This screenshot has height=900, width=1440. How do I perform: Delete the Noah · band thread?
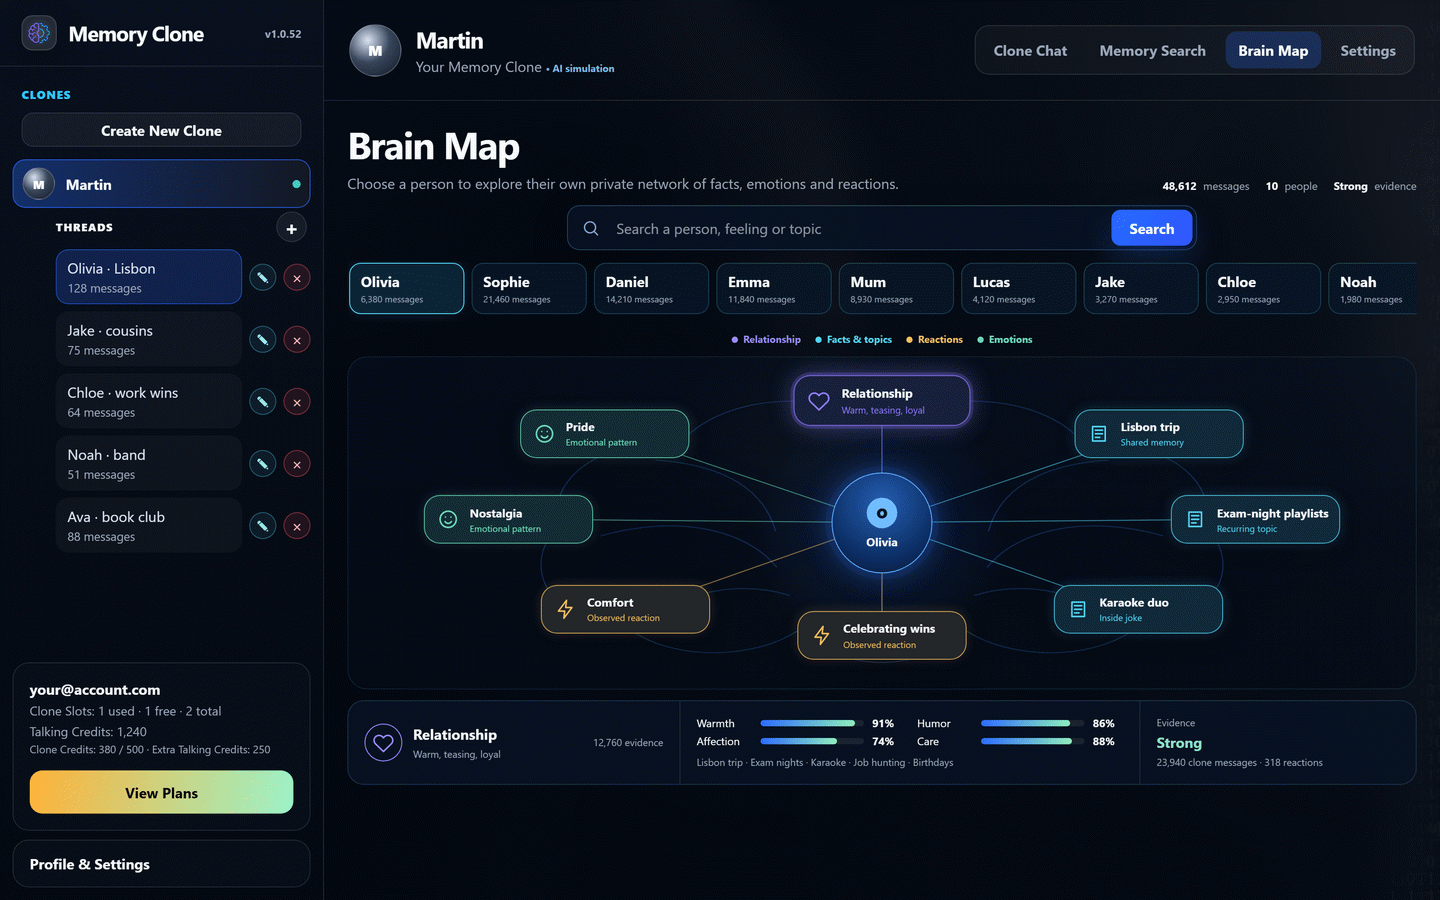tap(297, 463)
